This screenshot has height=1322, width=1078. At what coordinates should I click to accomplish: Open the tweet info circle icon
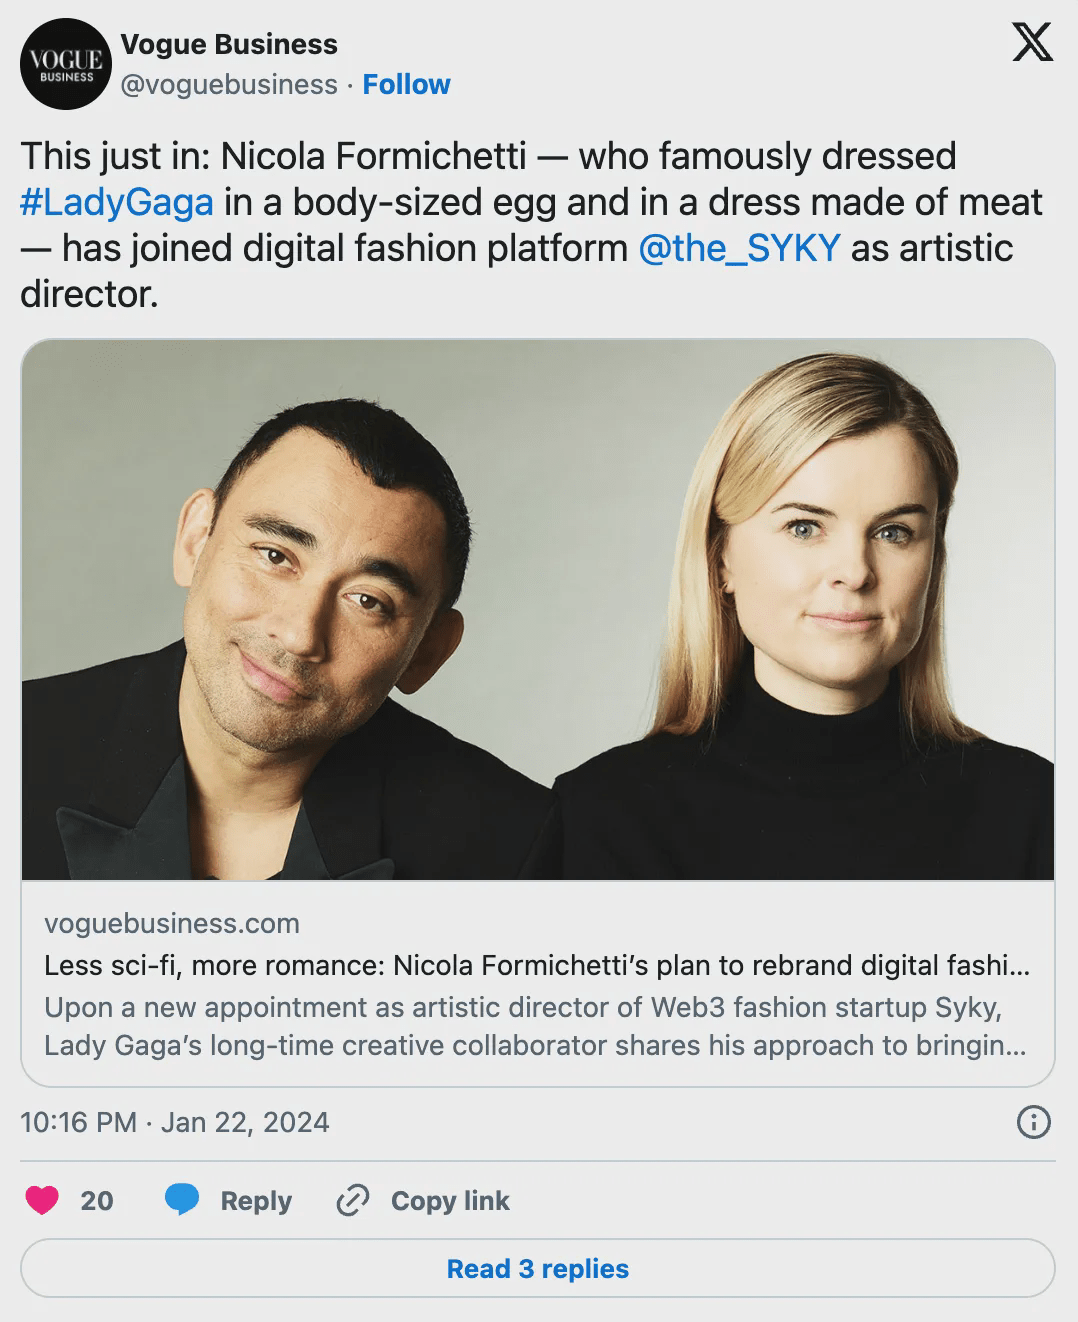[x=1032, y=1122]
